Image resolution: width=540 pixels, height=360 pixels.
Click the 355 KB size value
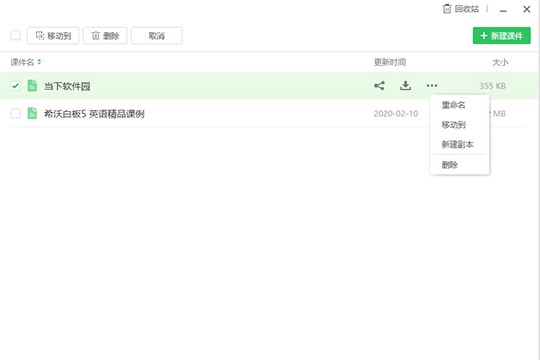pos(492,86)
